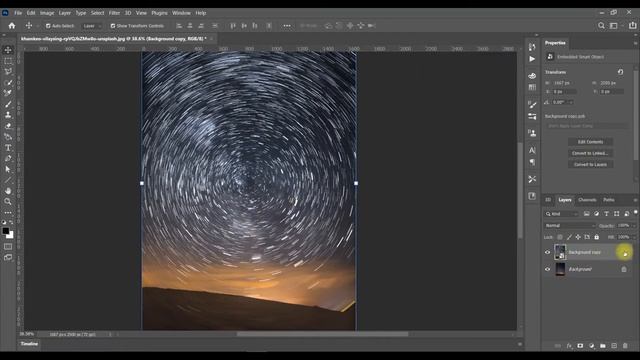Select the Eyedropper tool
The height and width of the screenshot is (360, 640).
coord(8,93)
